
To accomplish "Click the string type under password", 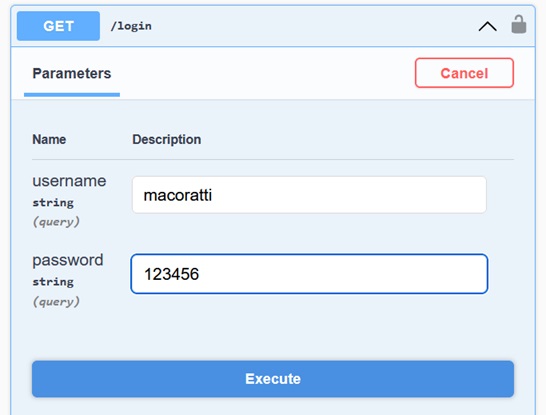I will pyautogui.click(x=53, y=282).
